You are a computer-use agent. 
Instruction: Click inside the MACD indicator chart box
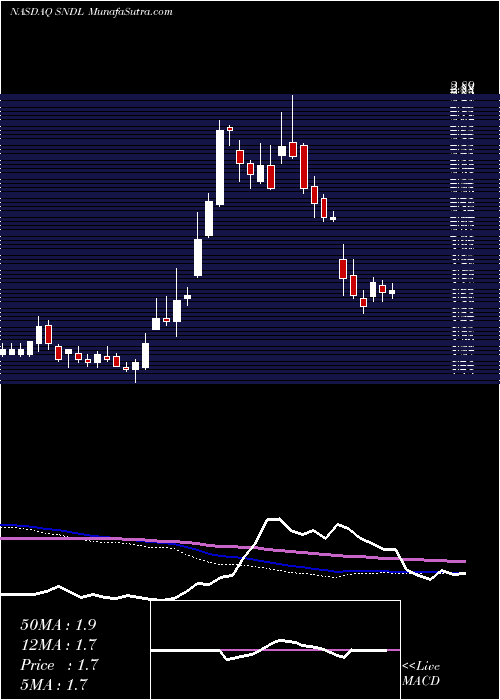275,650
